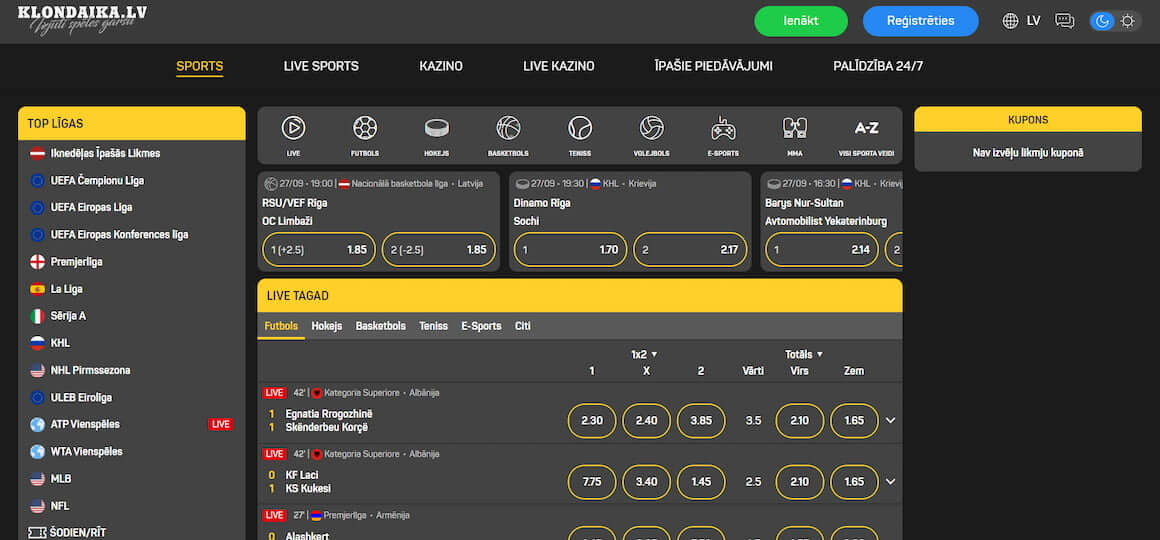Screen dimensions: 1160x540
Task: Switch to Hokejs live tab
Action: tap(327, 325)
